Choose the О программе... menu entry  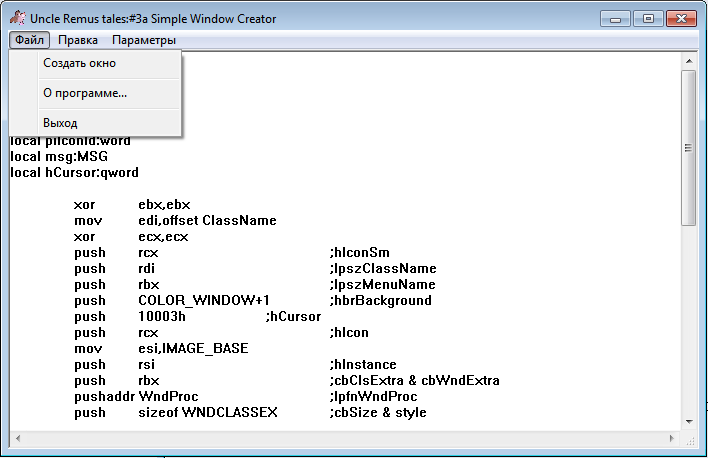[85, 93]
